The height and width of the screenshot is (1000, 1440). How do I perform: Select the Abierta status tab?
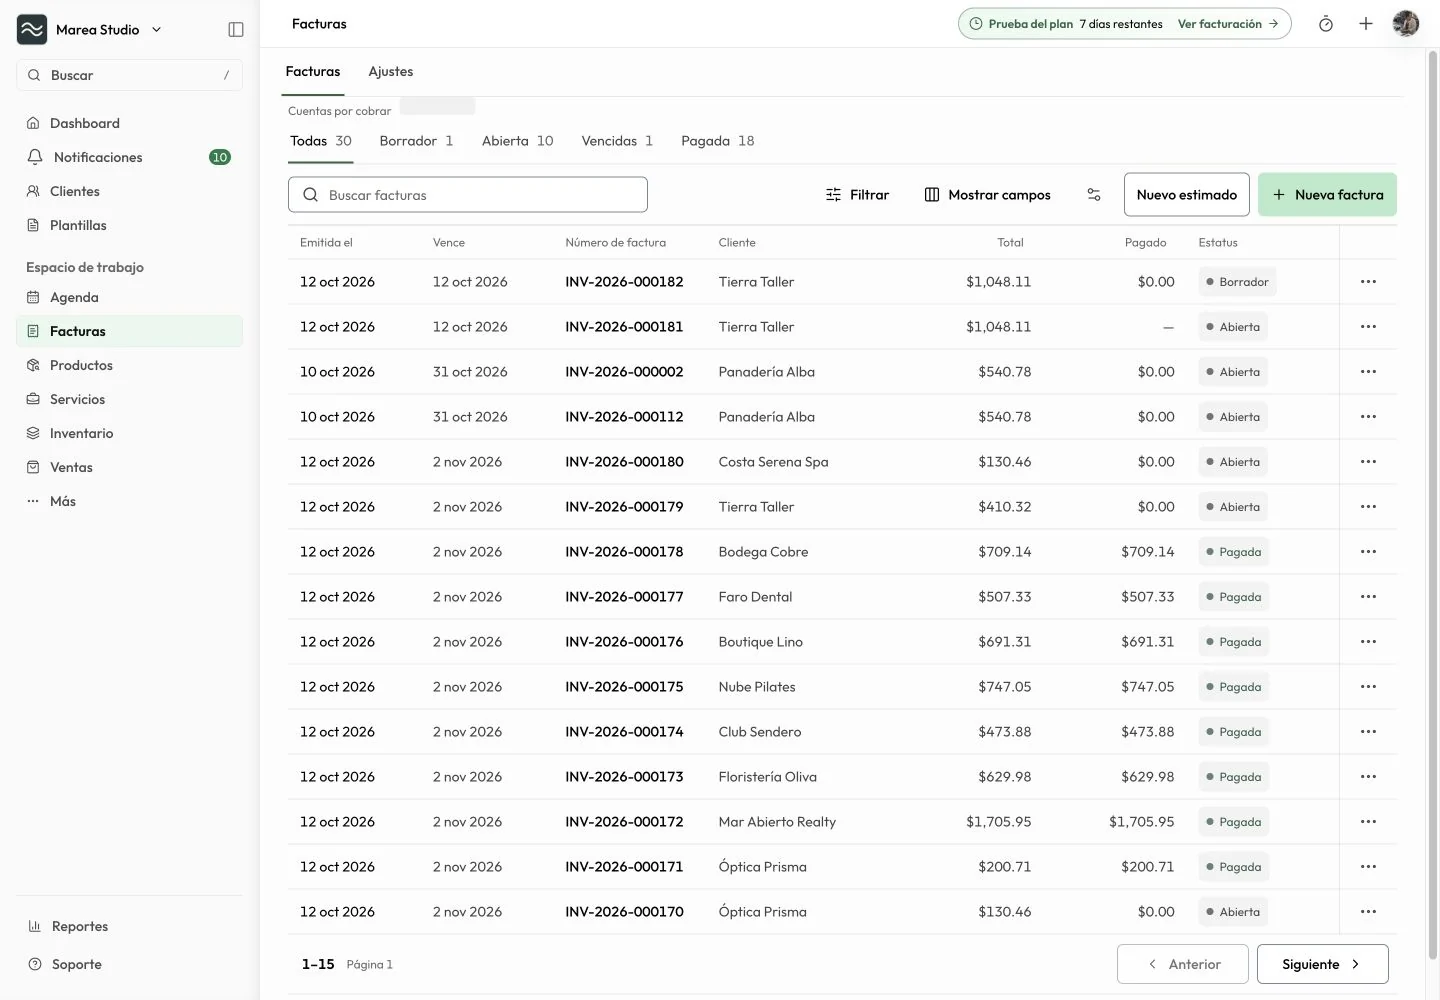point(517,141)
